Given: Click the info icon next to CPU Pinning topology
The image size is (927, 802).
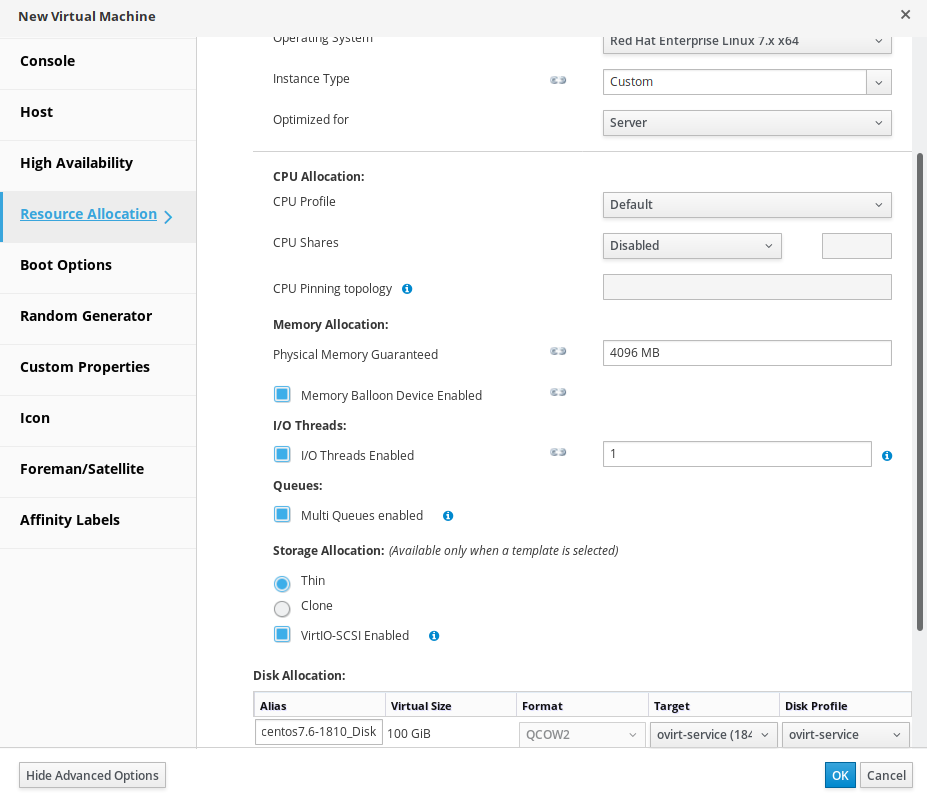Looking at the screenshot, I should click(407, 289).
